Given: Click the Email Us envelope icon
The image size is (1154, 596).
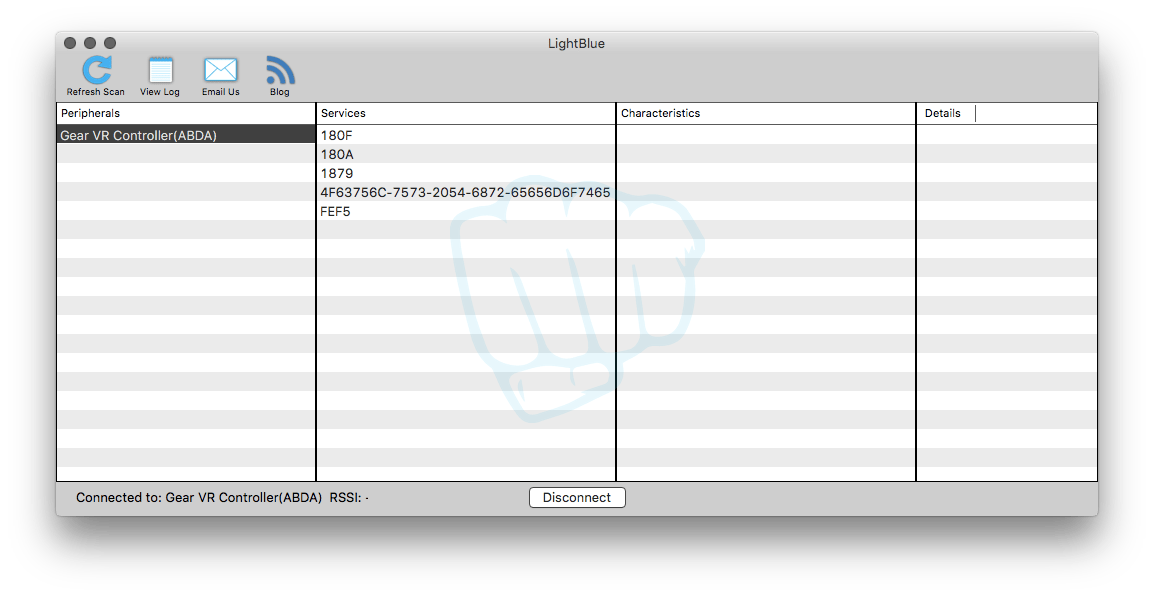Looking at the screenshot, I should [x=220, y=70].
